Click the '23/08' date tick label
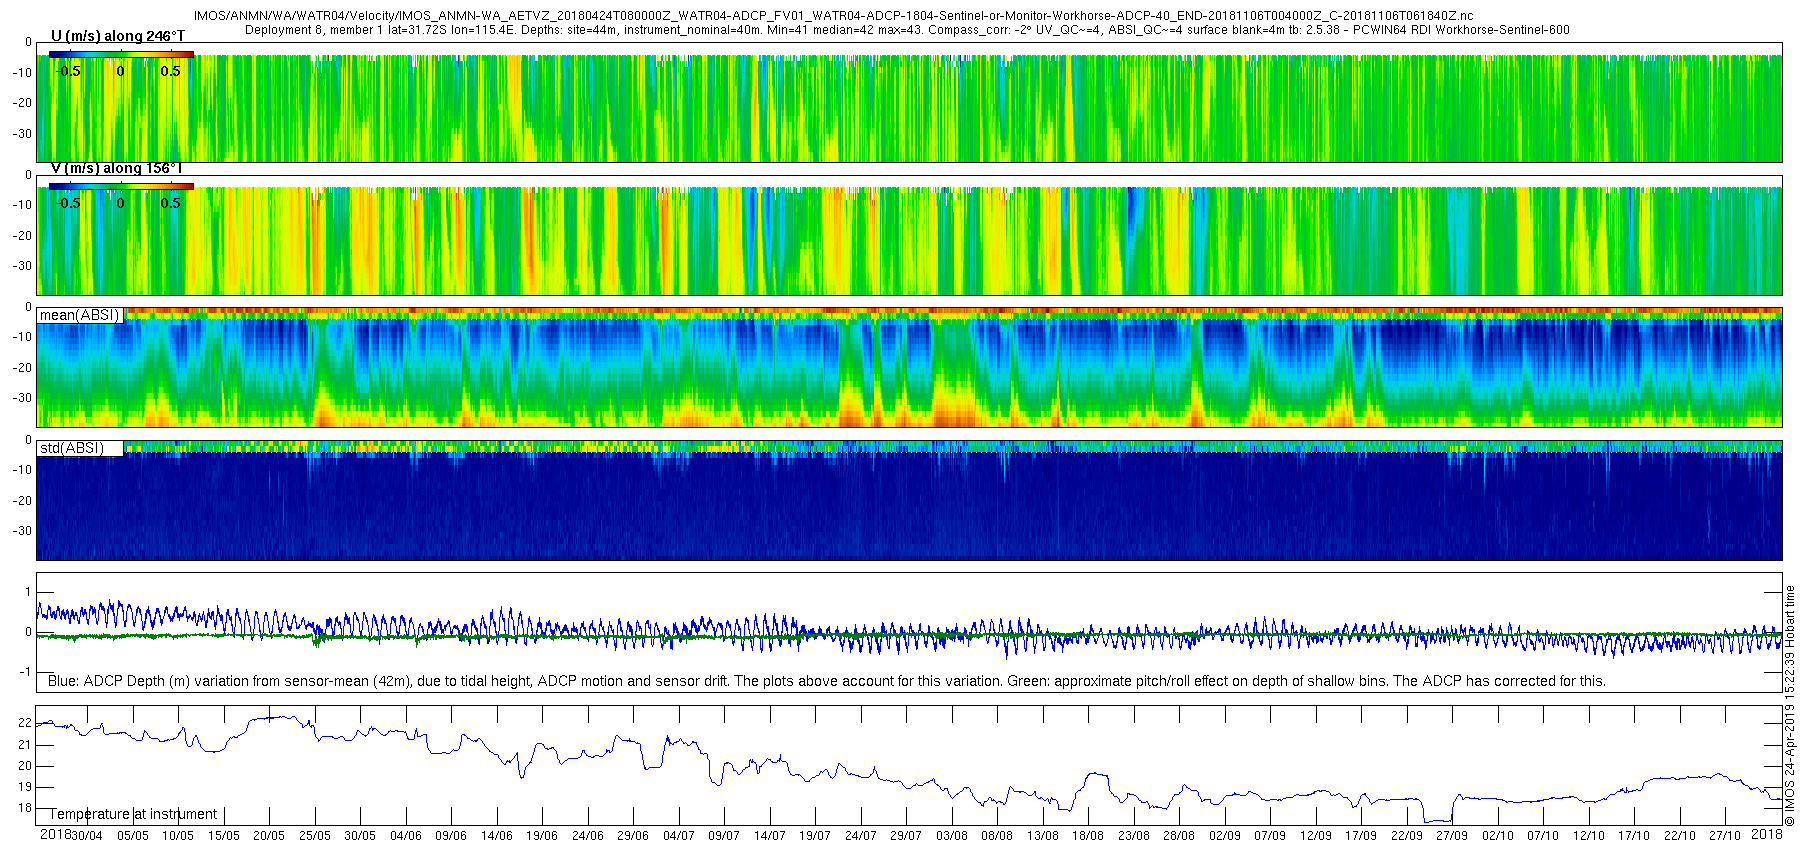Viewport: 1800px width, 850px height. click(1134, 836)
